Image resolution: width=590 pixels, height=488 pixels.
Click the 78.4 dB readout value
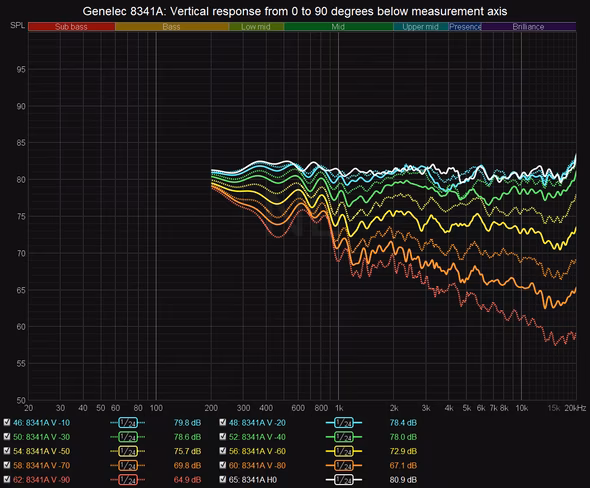pos(403,423)
